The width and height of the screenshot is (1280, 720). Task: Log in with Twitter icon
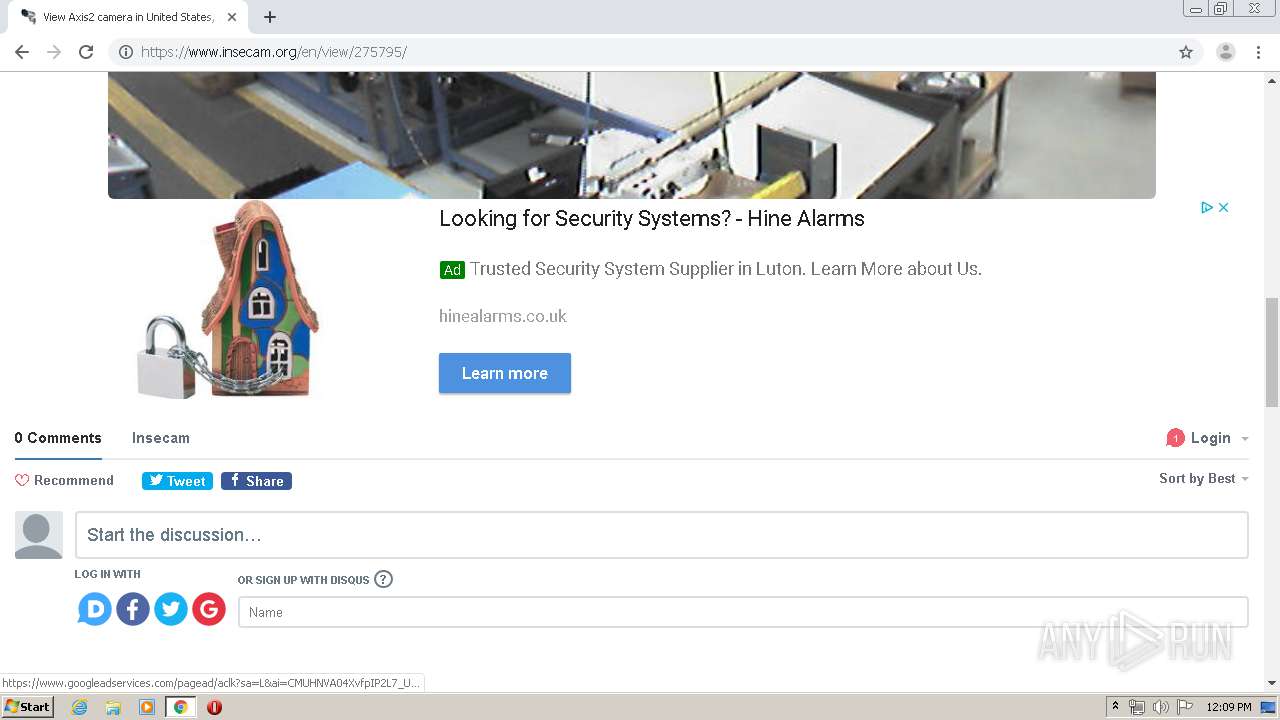pos(171,608)
